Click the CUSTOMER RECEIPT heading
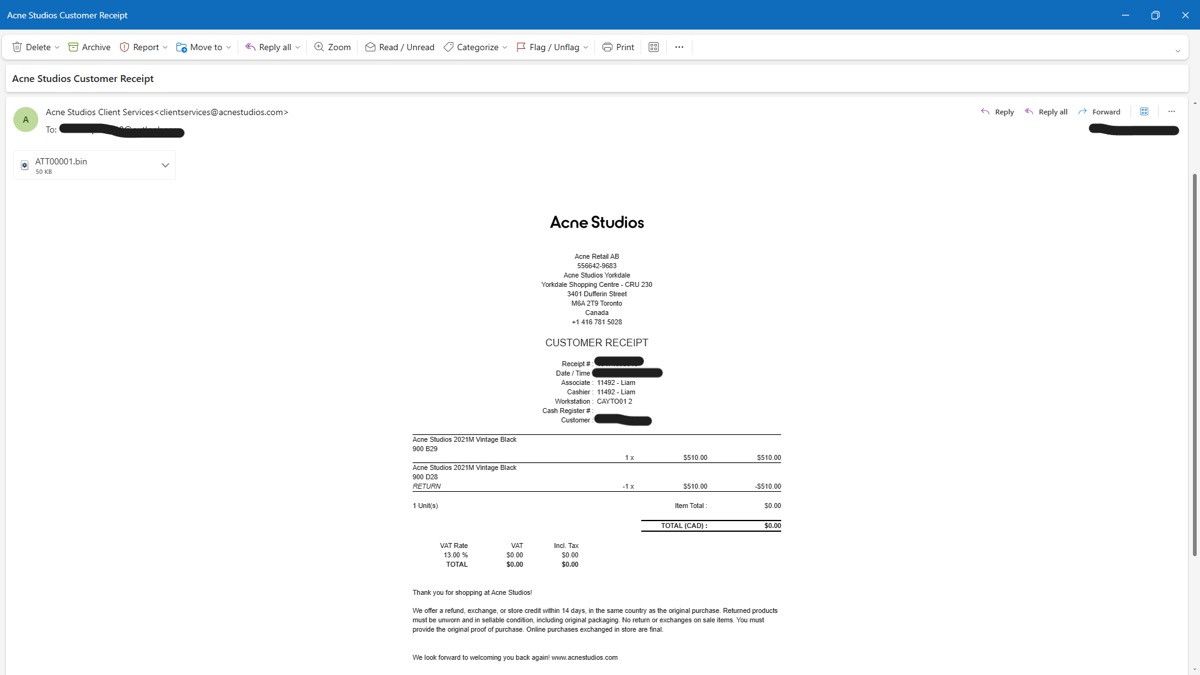 tap(597, 343)
